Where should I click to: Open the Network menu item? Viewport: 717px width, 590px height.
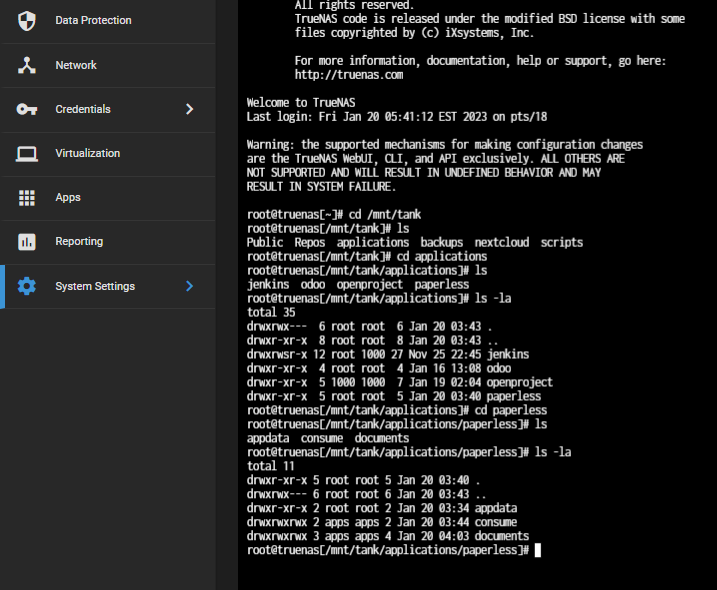point(109,65)
